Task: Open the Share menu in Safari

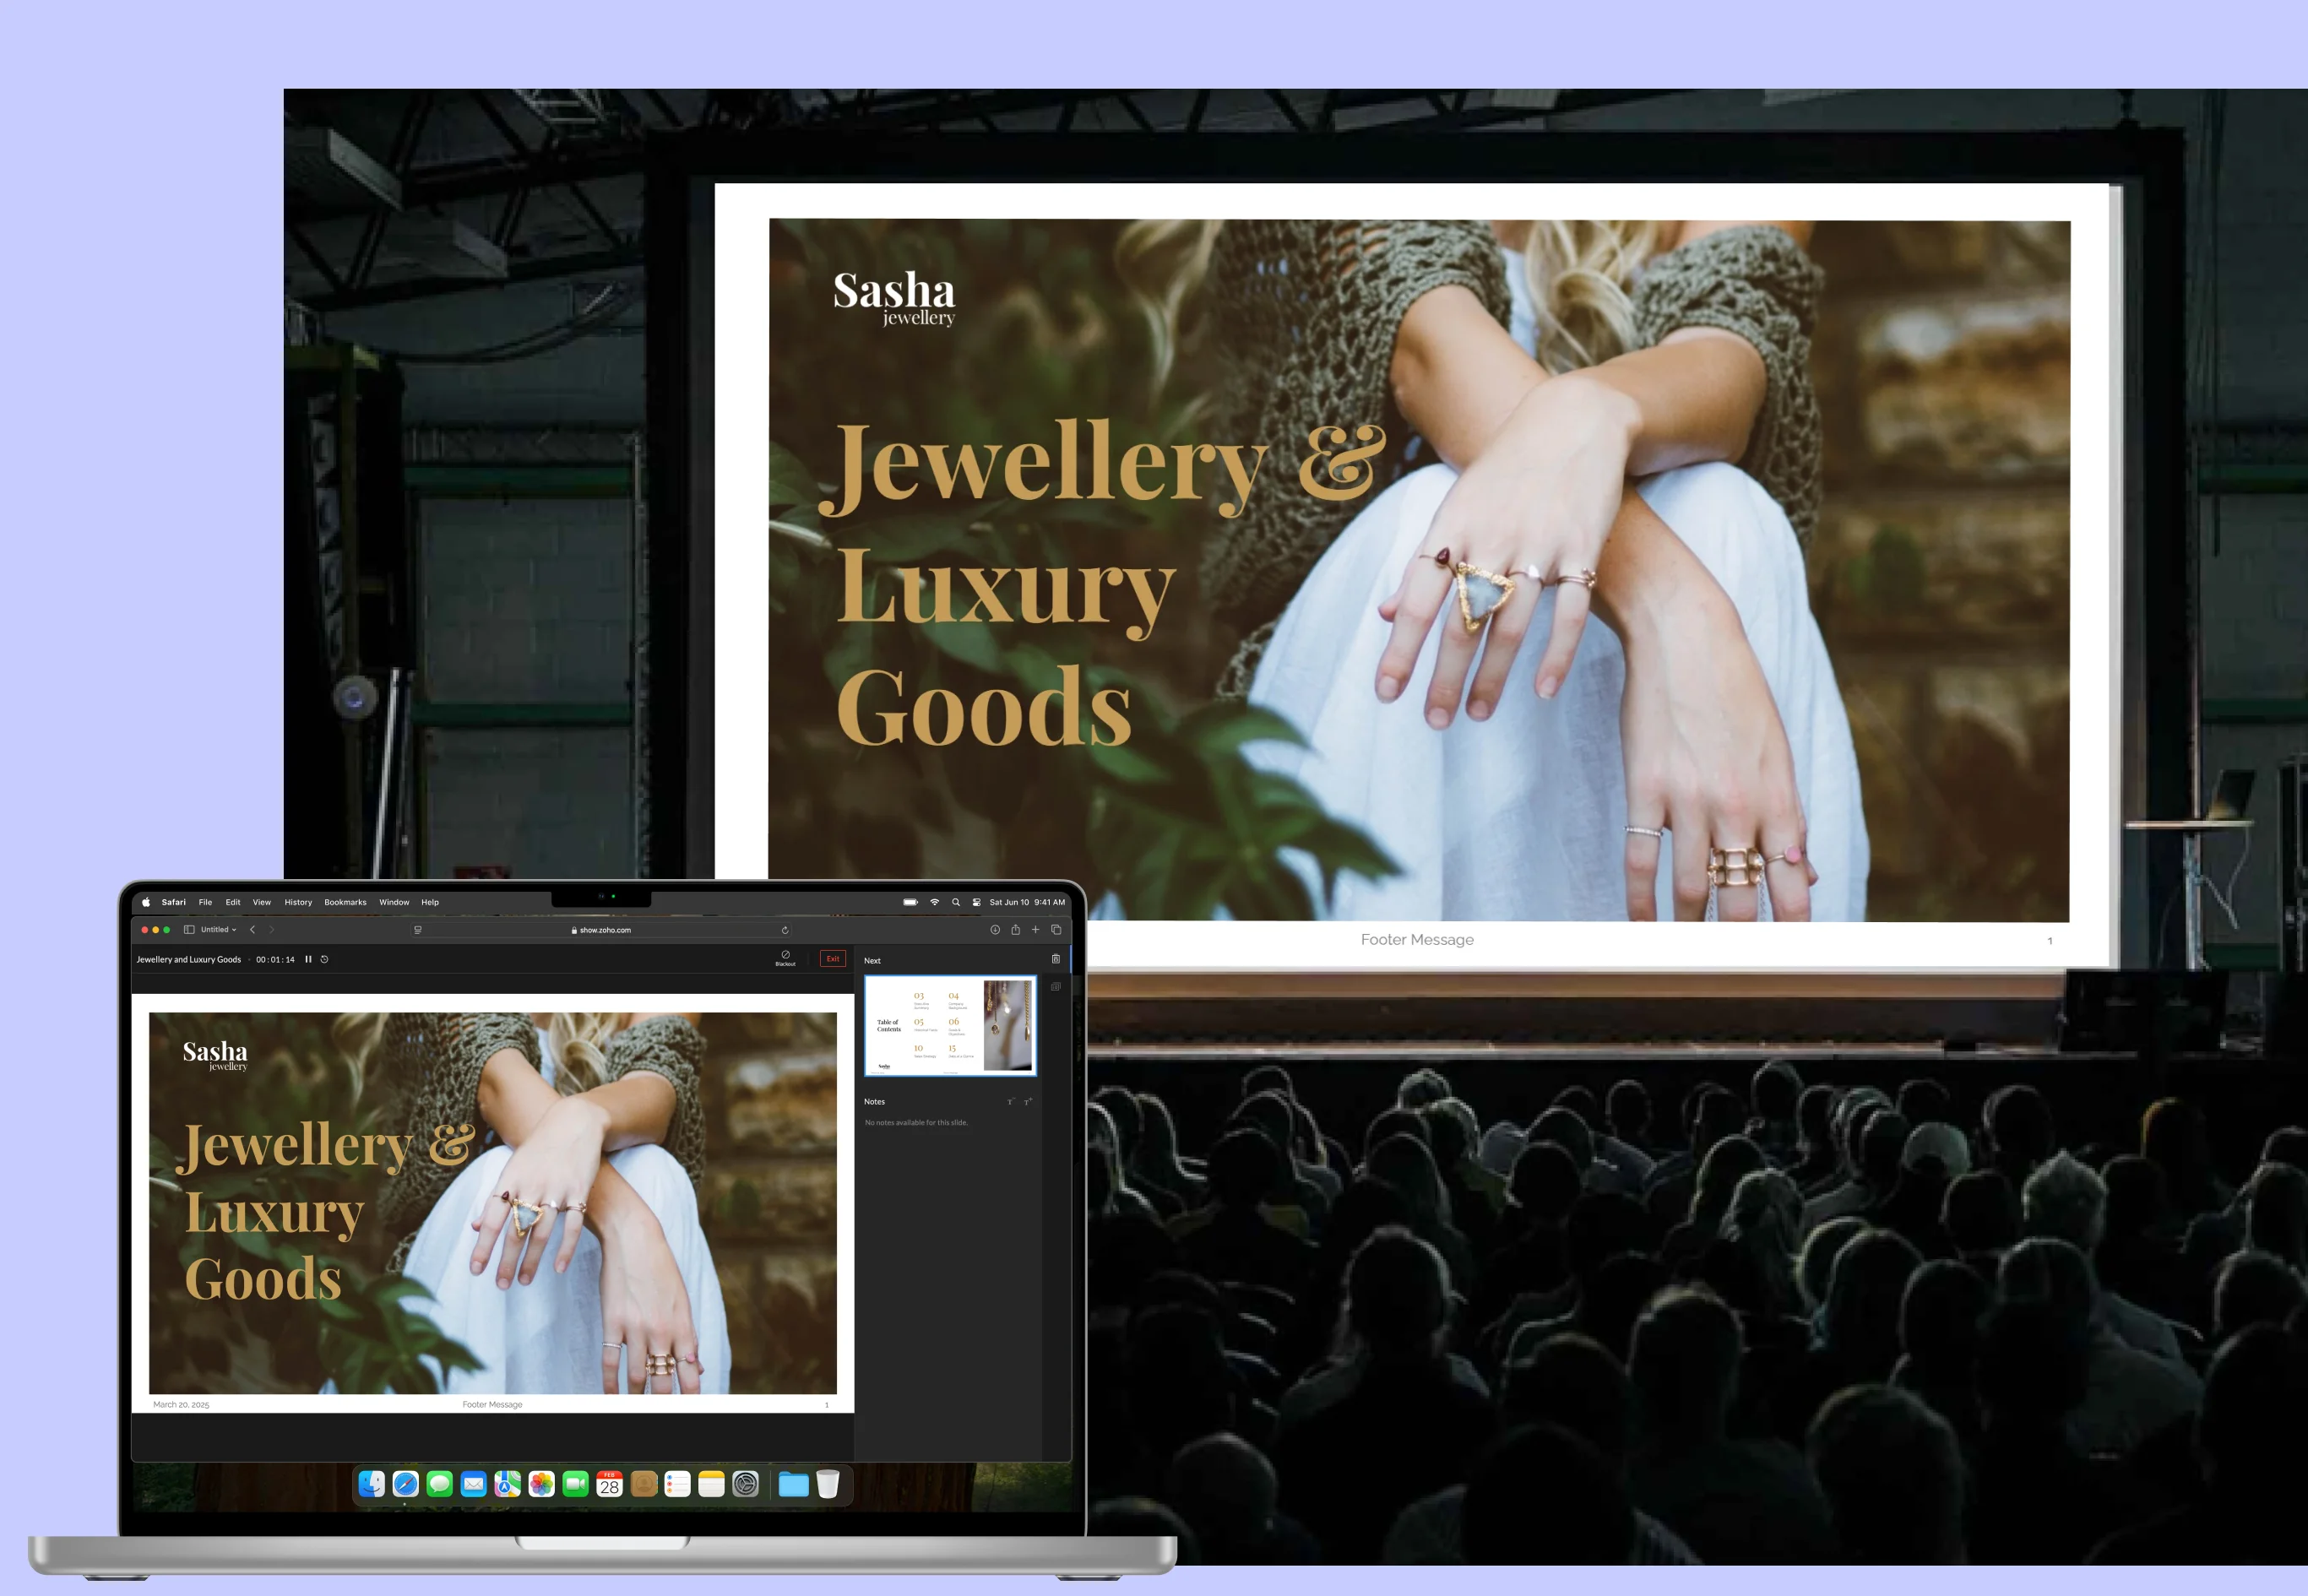Action: pos(1015,930)
